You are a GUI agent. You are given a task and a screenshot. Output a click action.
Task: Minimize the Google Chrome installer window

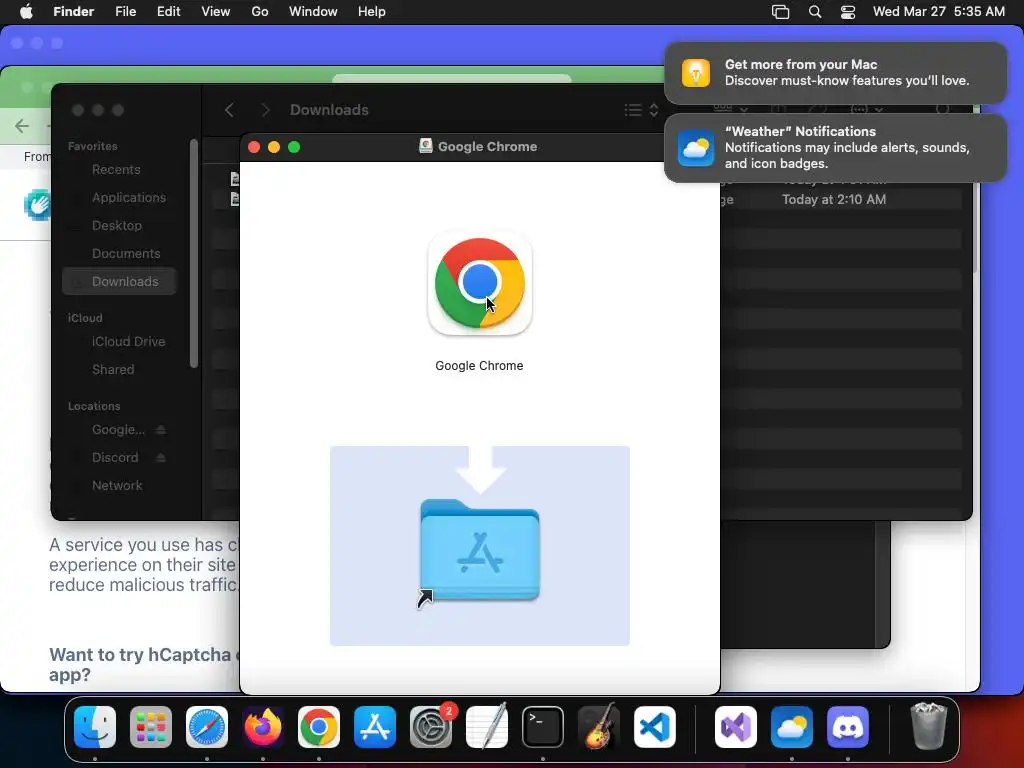pyautogui.click(x=274, y=147)
